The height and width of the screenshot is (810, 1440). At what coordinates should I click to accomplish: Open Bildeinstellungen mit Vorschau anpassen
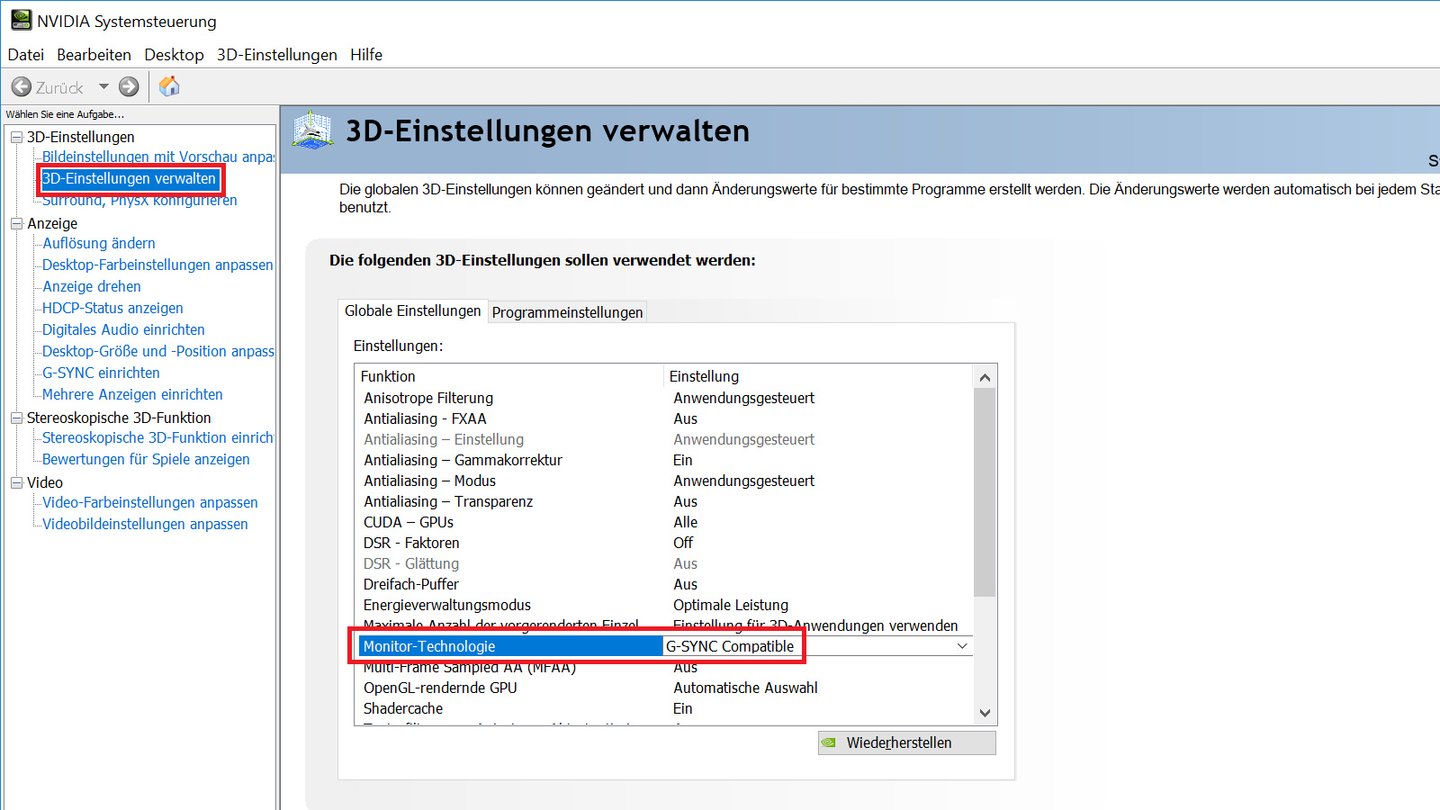pyautogui.click(x=158, y=157)
